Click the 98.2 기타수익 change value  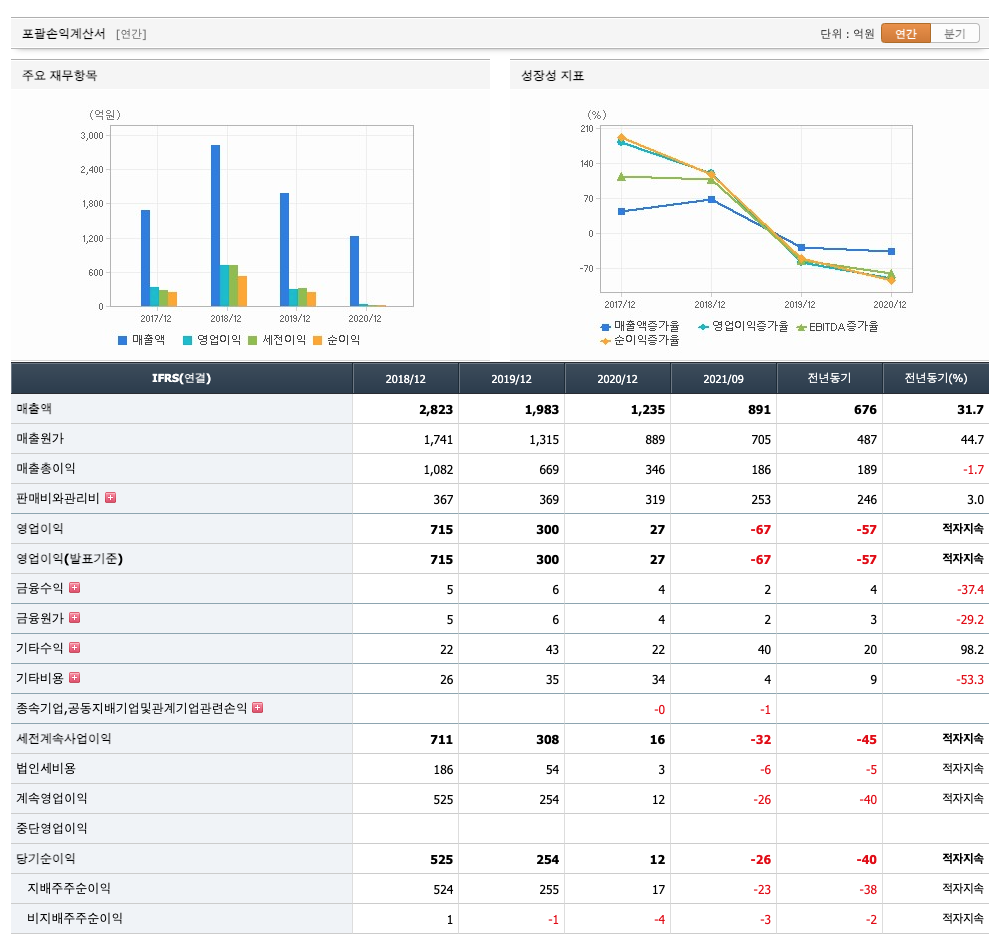972,650
